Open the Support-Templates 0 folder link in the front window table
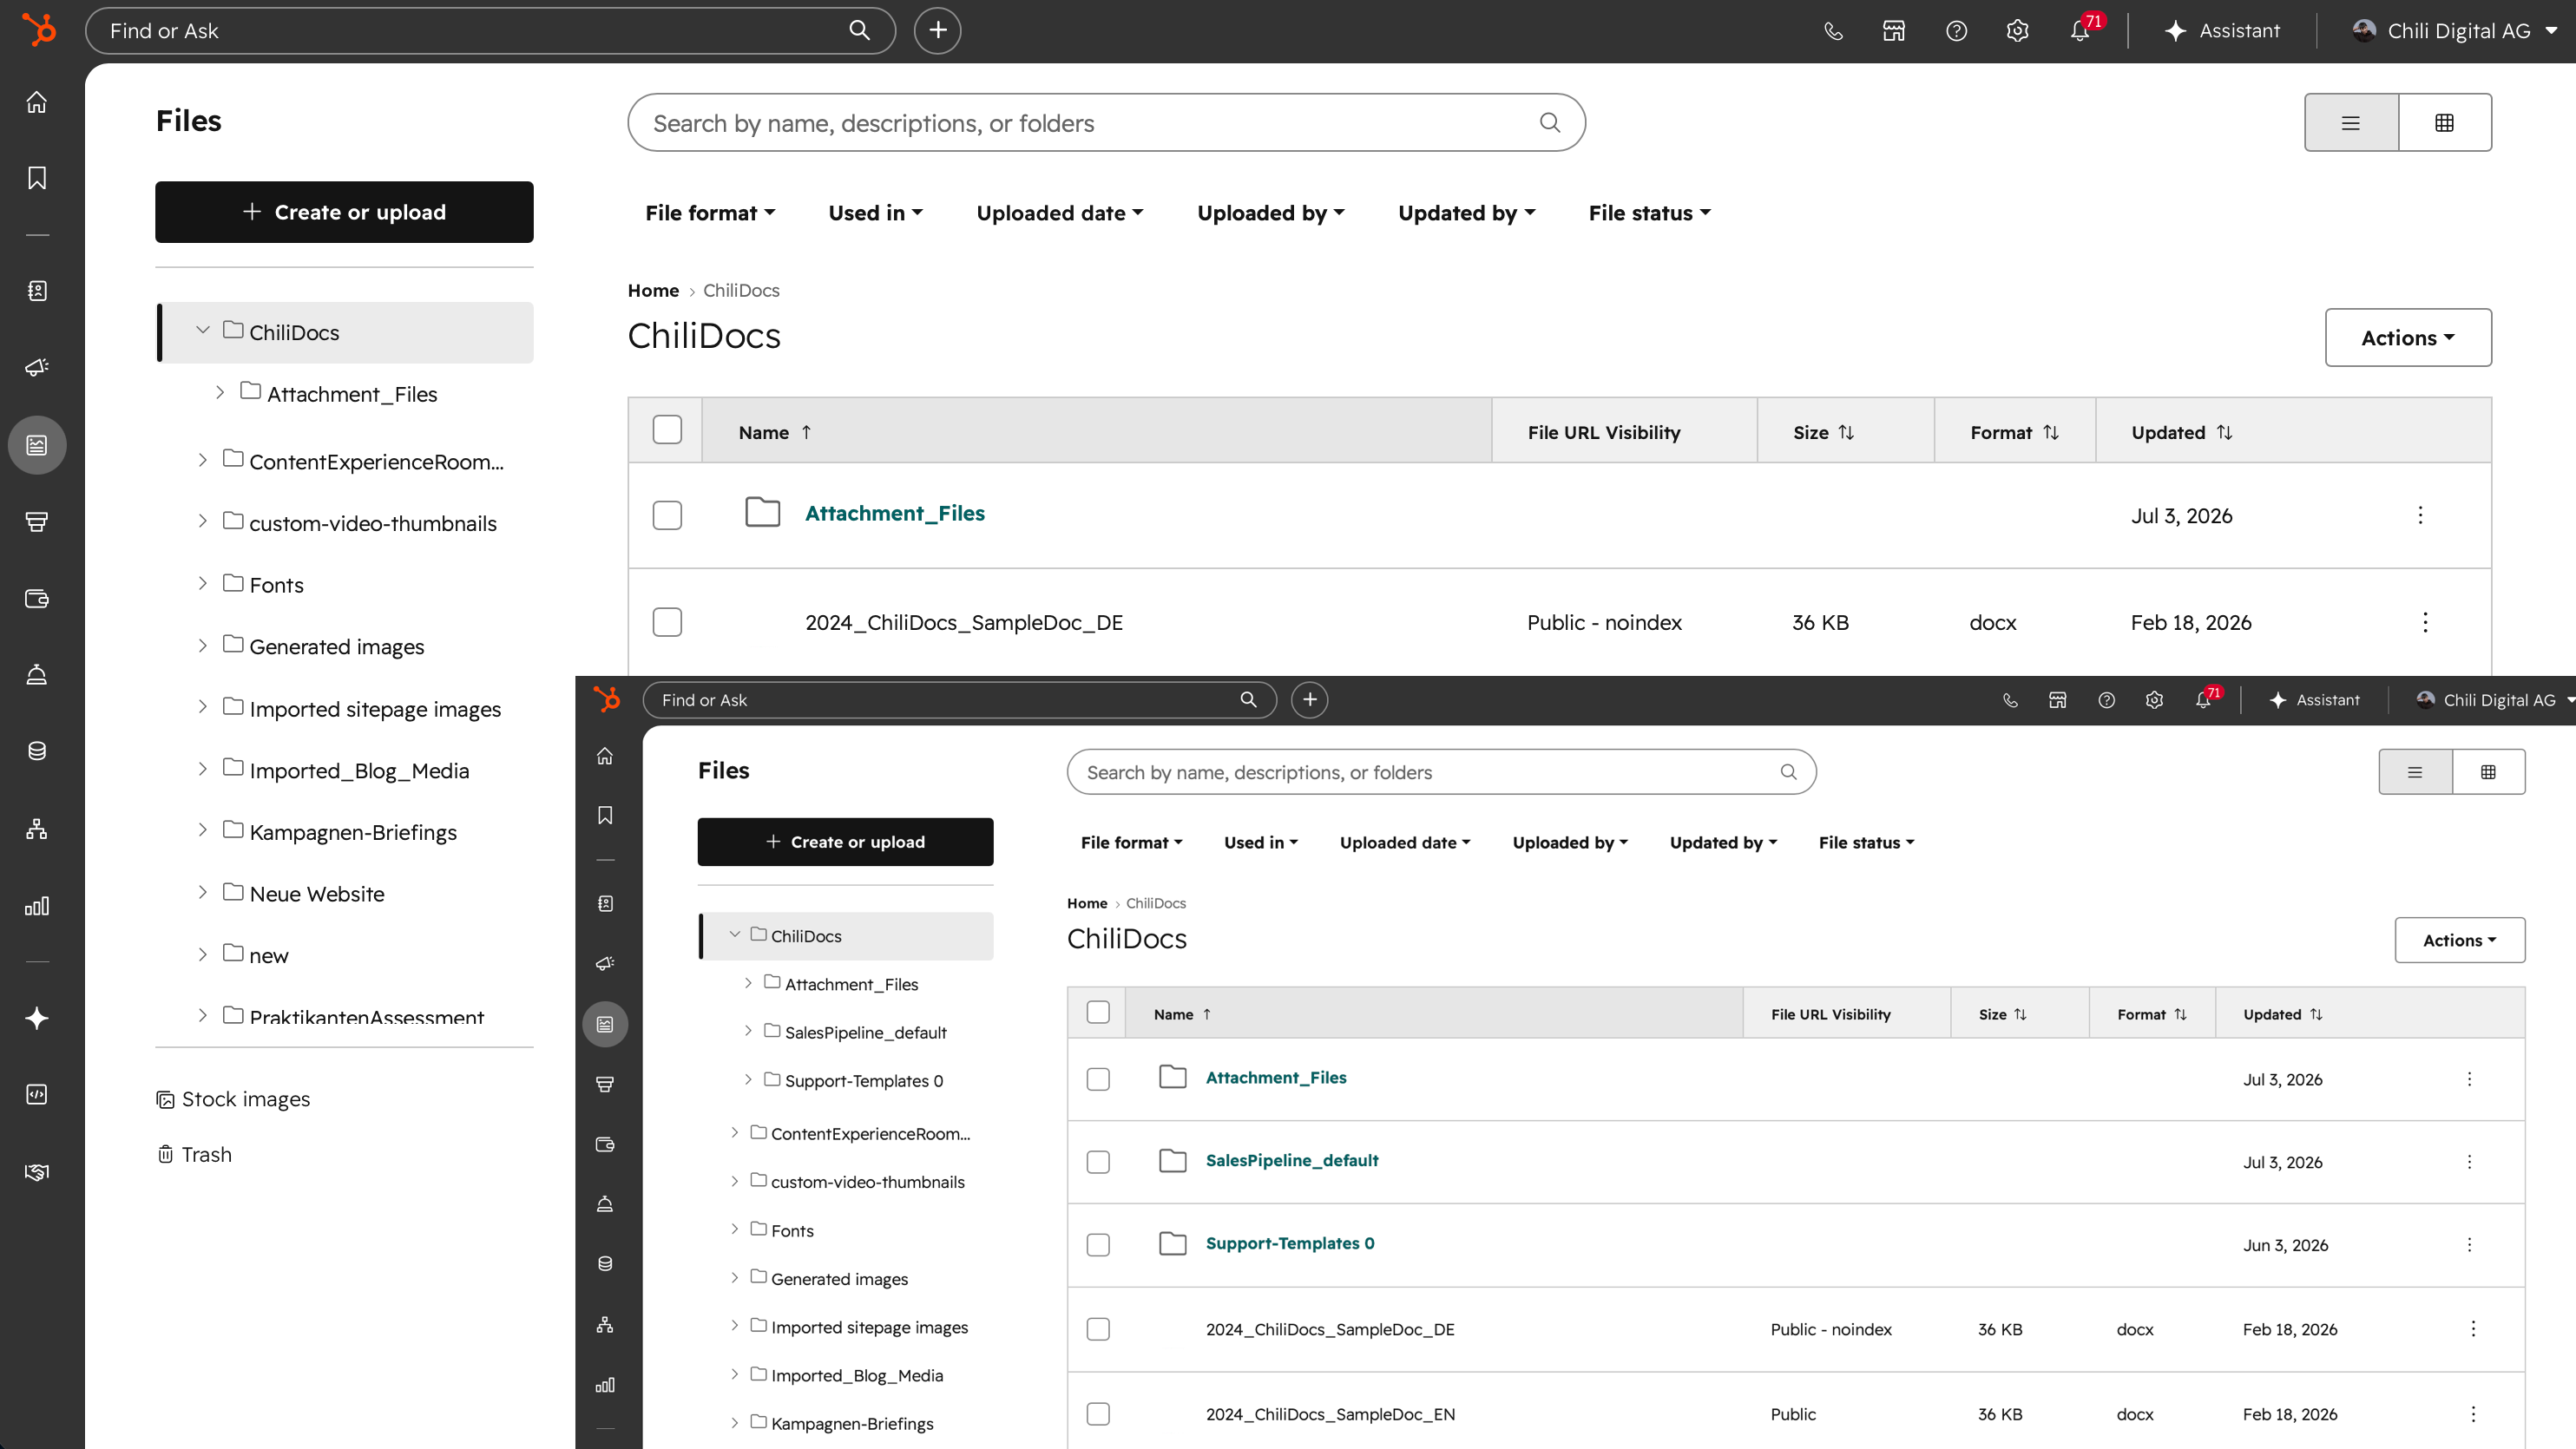This screenshot has height=1449, width=2576. 1290,1244
